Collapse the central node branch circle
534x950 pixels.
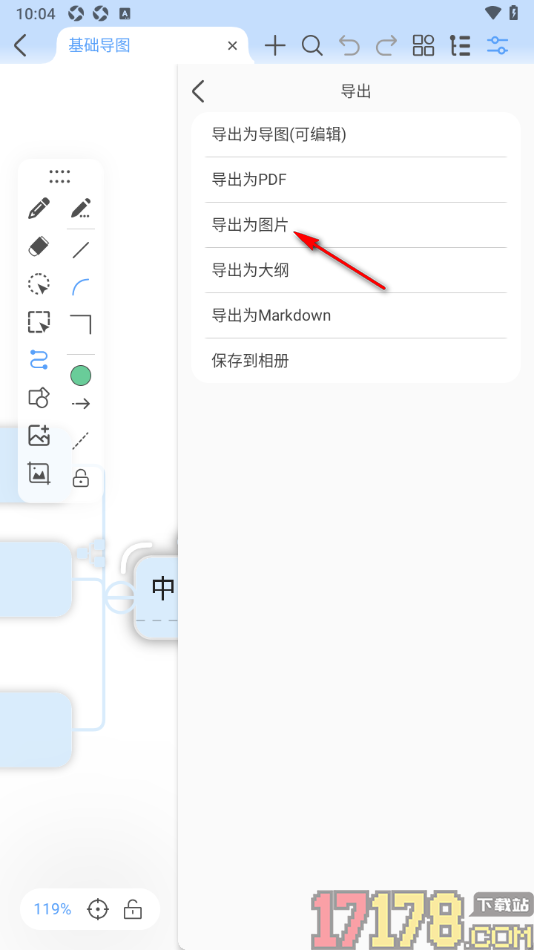[119, 598]
